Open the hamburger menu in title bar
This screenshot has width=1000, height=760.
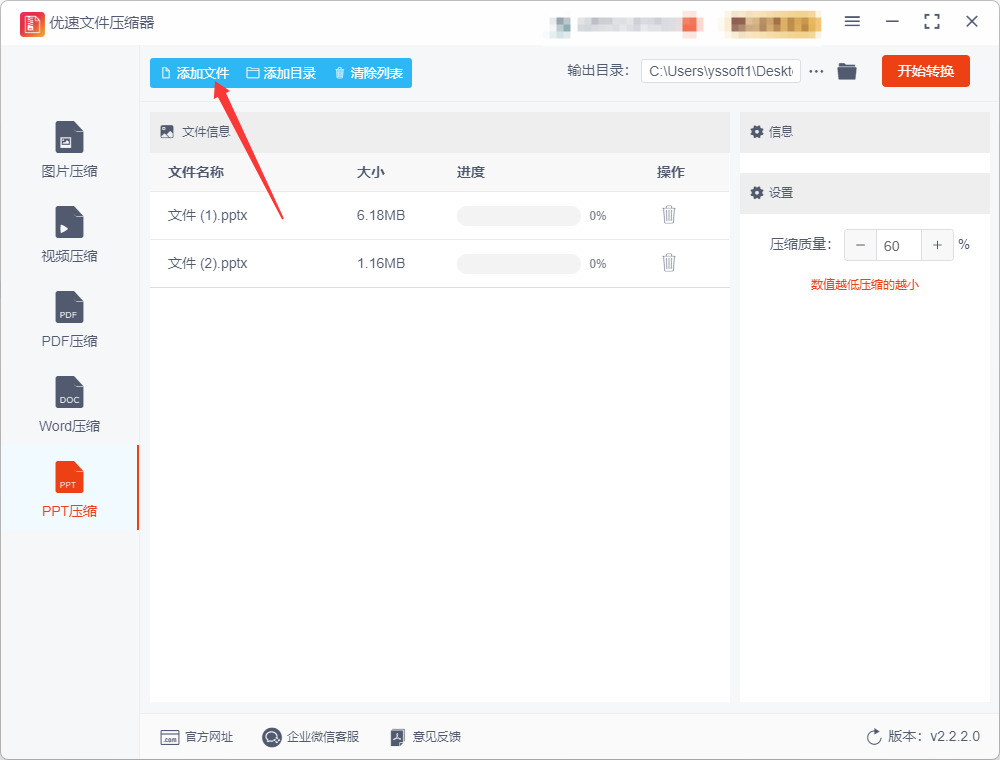pyautogui.click(x=852, y=22)
